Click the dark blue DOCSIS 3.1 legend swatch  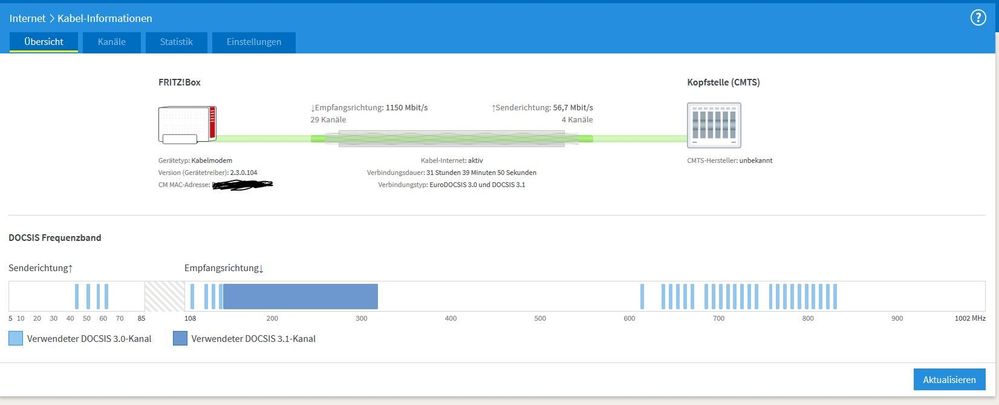coord(180,339)
